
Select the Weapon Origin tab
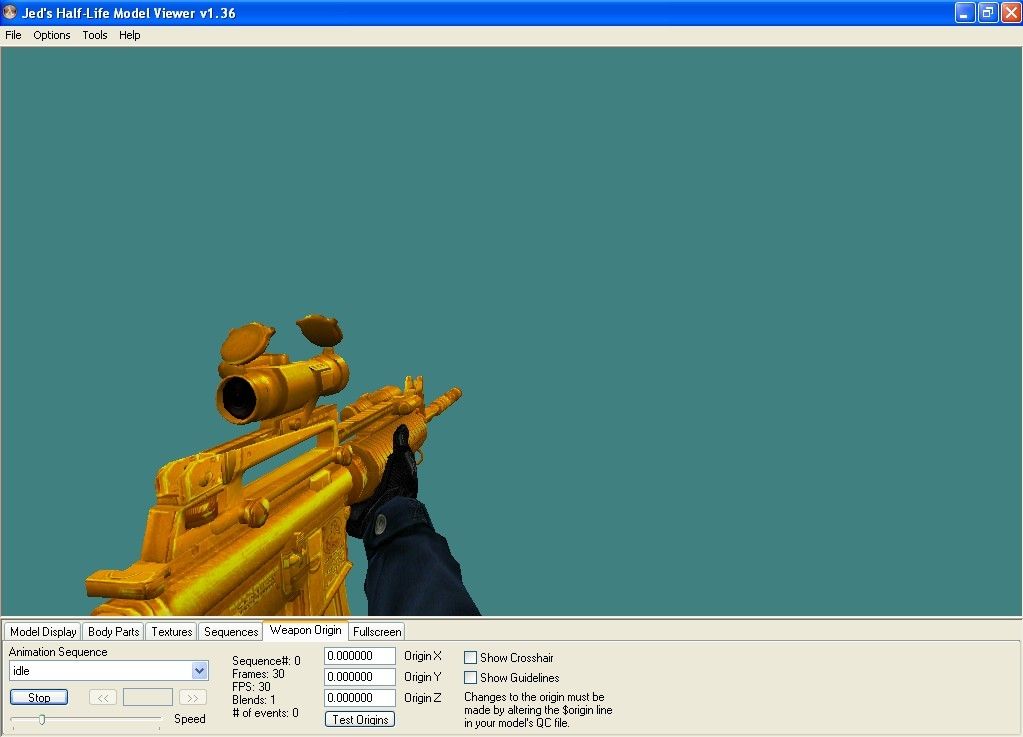coord(305,630)
